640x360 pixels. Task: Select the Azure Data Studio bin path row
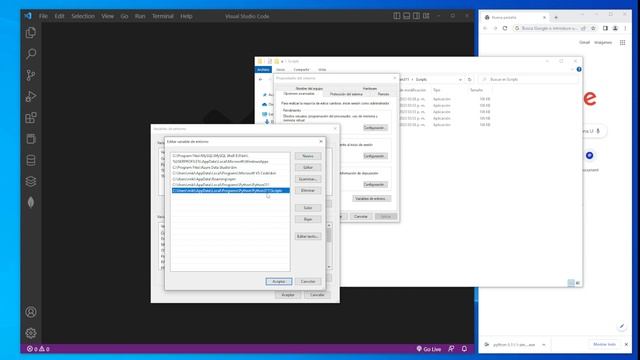point(231,167)
